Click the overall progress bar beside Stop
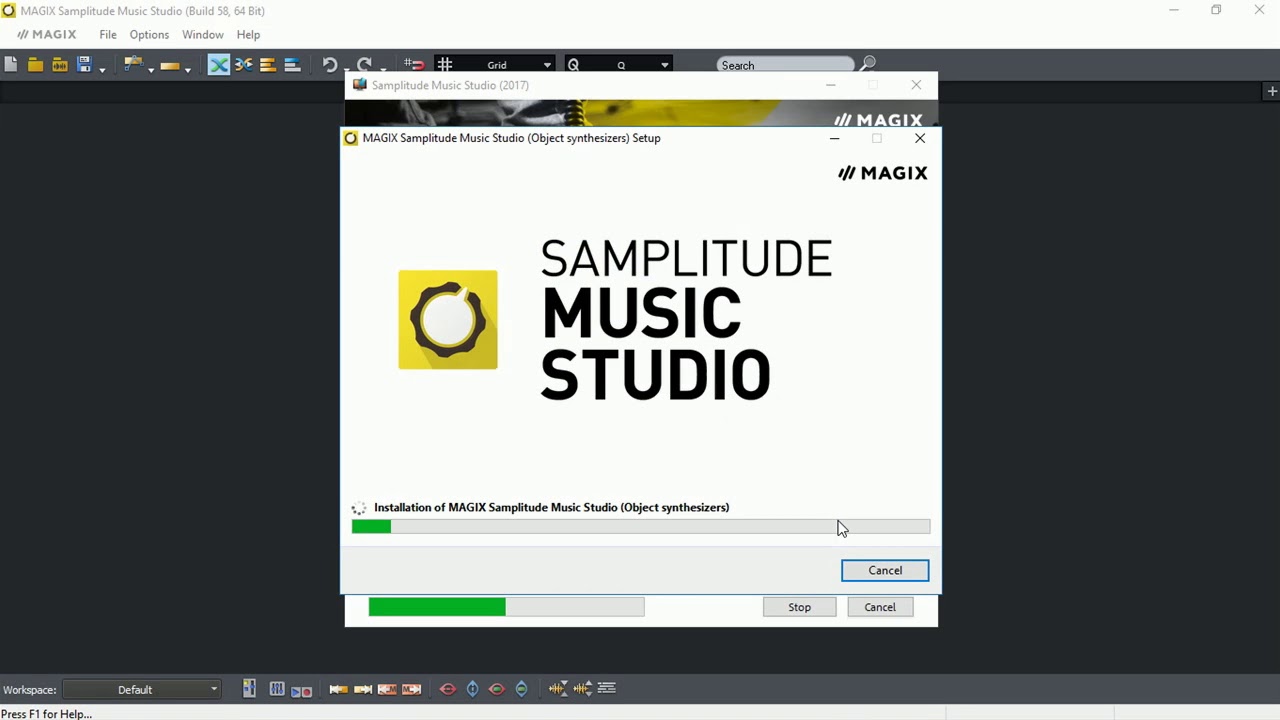 coord(507,606)
